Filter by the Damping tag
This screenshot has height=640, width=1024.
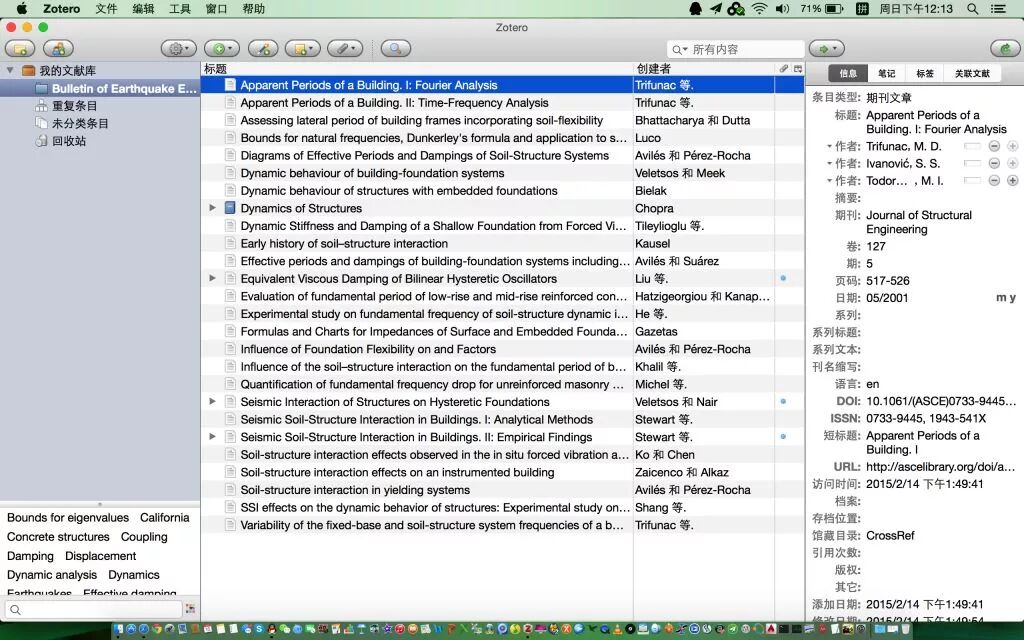pos(30,556)
